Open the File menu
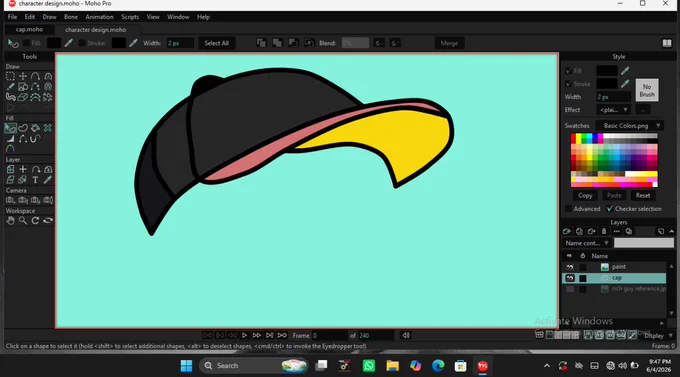This screenshot has height=377, width=680. pos(12,17)
